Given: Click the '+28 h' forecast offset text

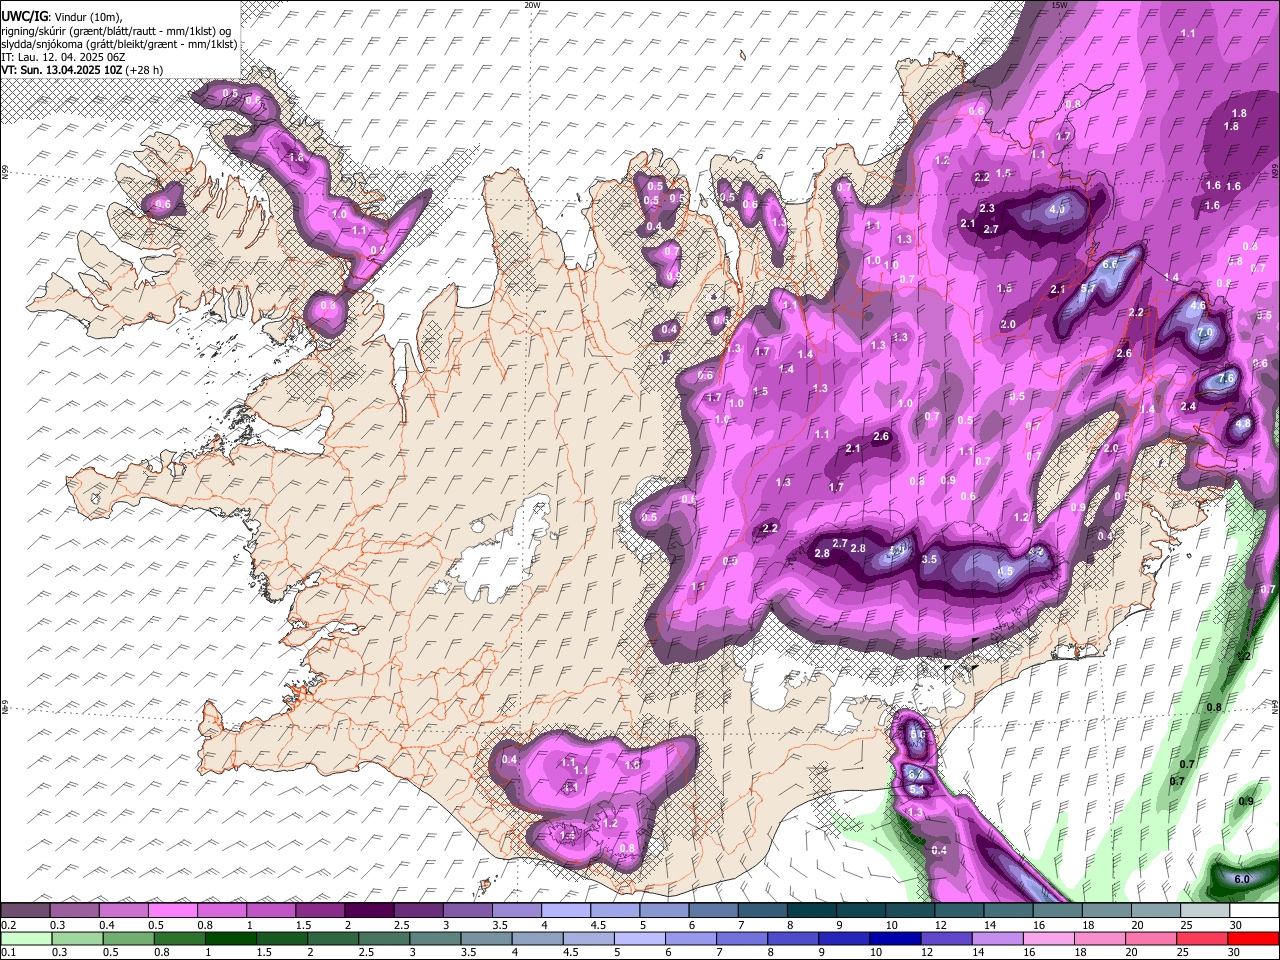Looking at the screenshot, I should tap(145, 70).
